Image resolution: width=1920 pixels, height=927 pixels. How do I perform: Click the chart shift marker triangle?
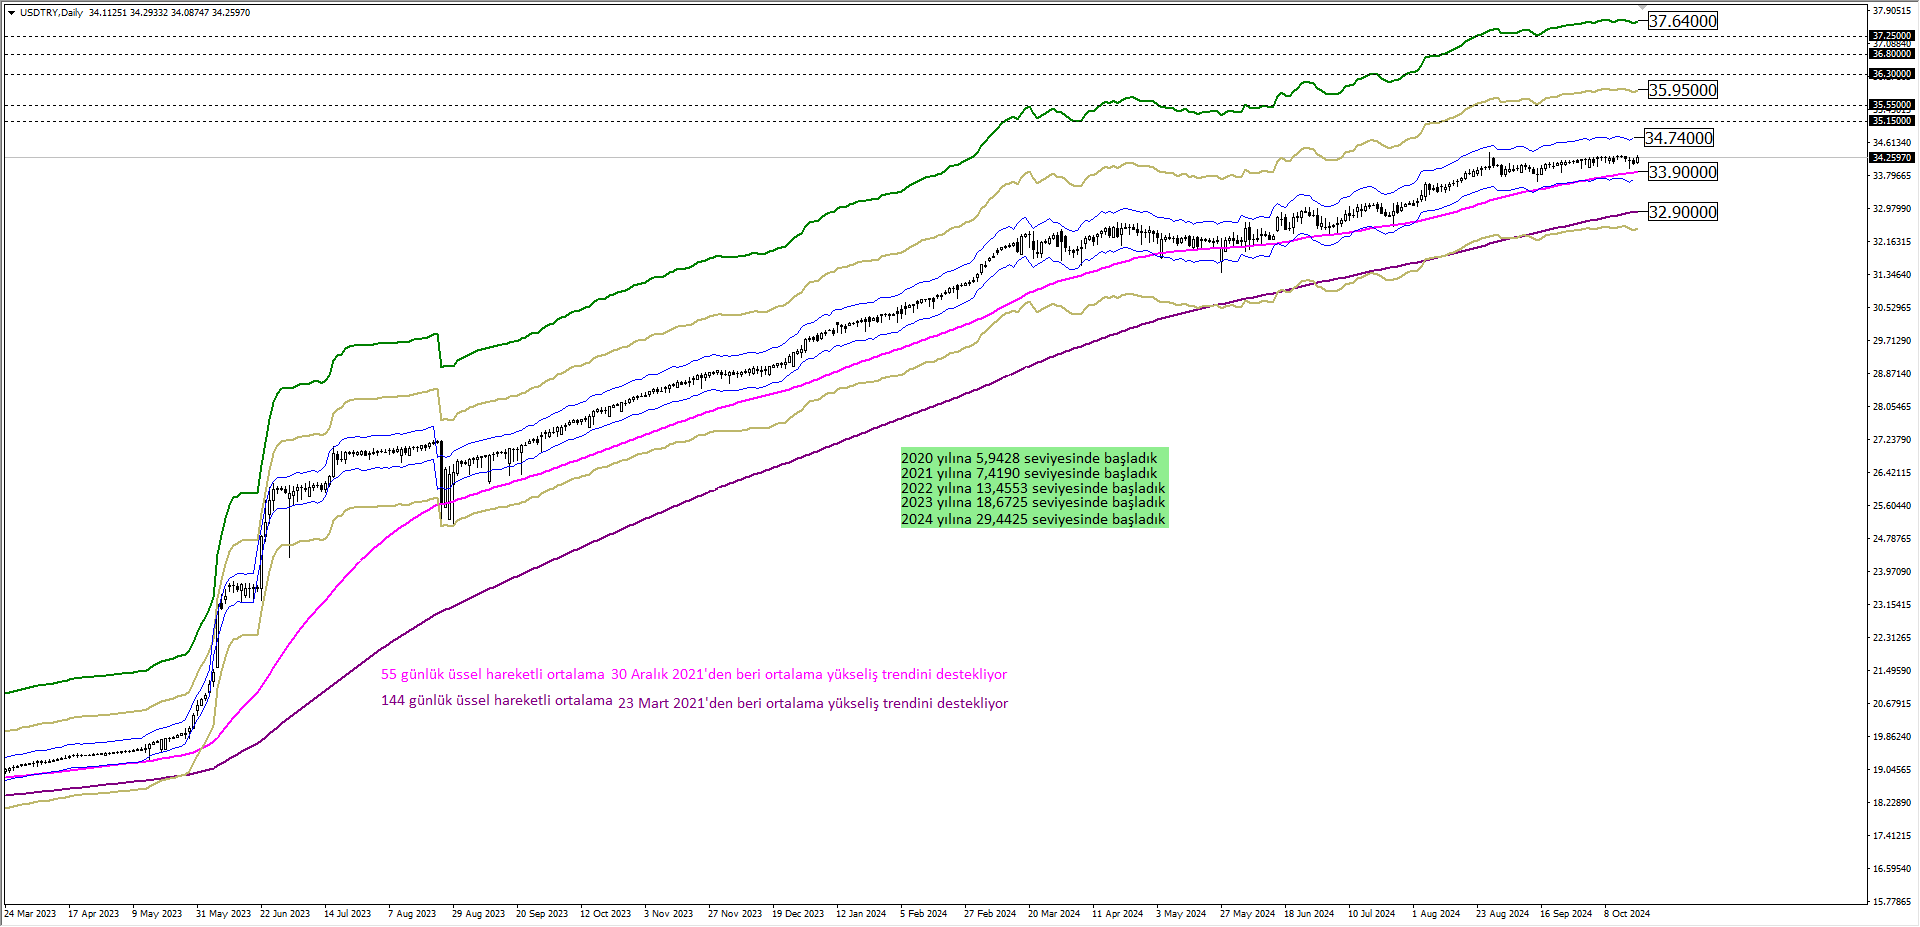pyautogui.click(x=1644, y=8)
